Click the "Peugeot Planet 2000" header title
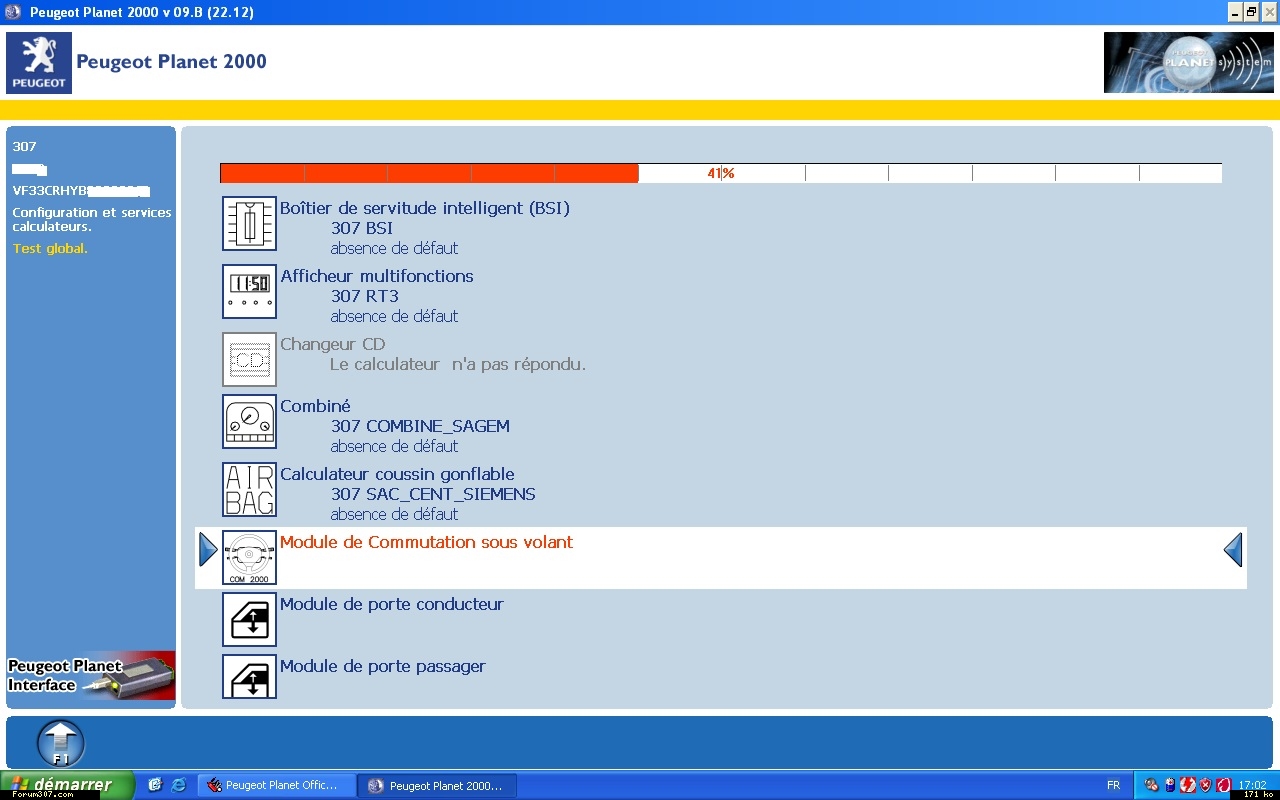The image size is (1280, 800). [x=172, y=62]
